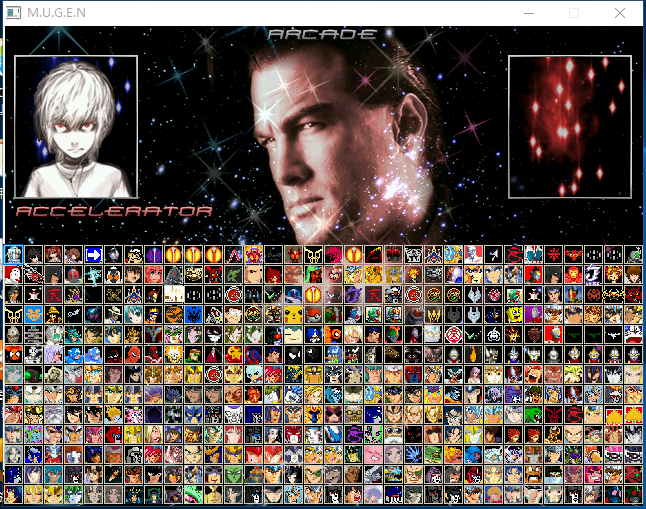The height and width of the screenshot is (509, 646).
Task: Minimize the M.U.G.E.N window
Action: 529,13
